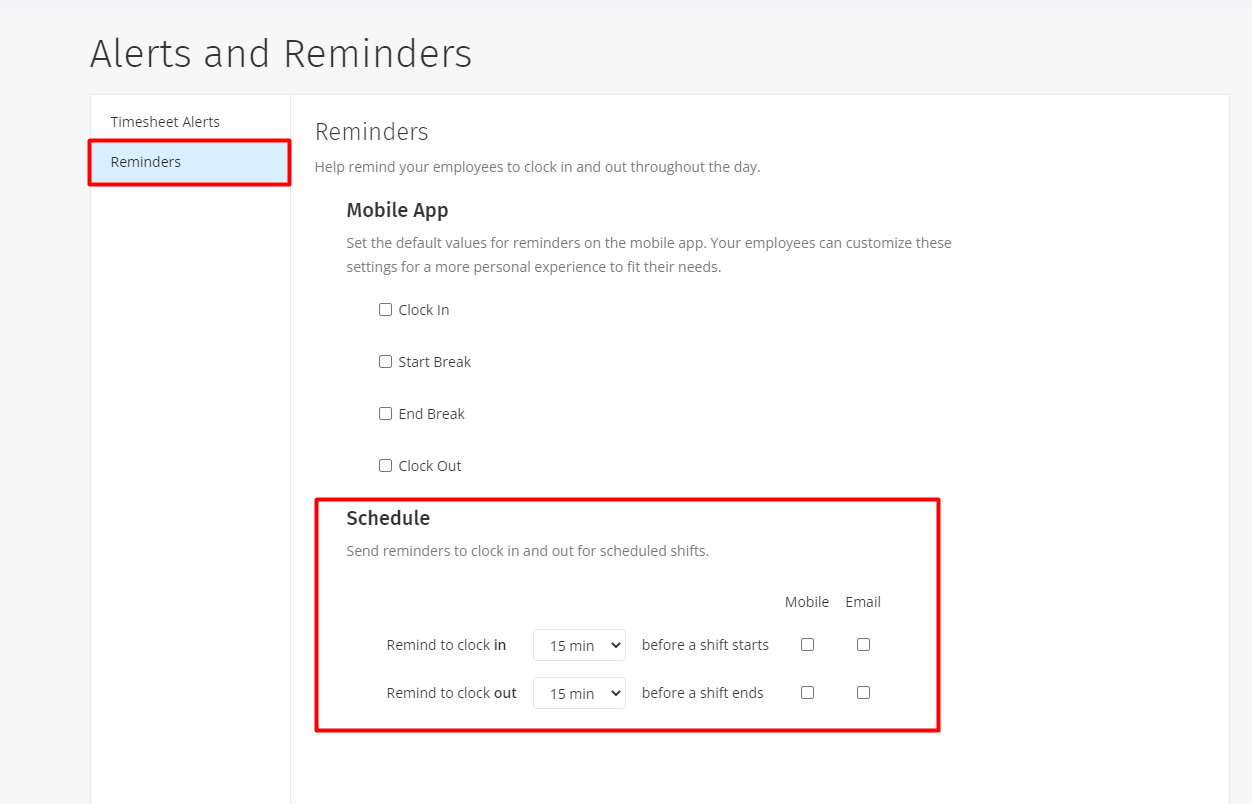This screenshot has width=1252, height=804.
Task: Click the Alerts and Reminders page title
Action: (x=281, y=54)
